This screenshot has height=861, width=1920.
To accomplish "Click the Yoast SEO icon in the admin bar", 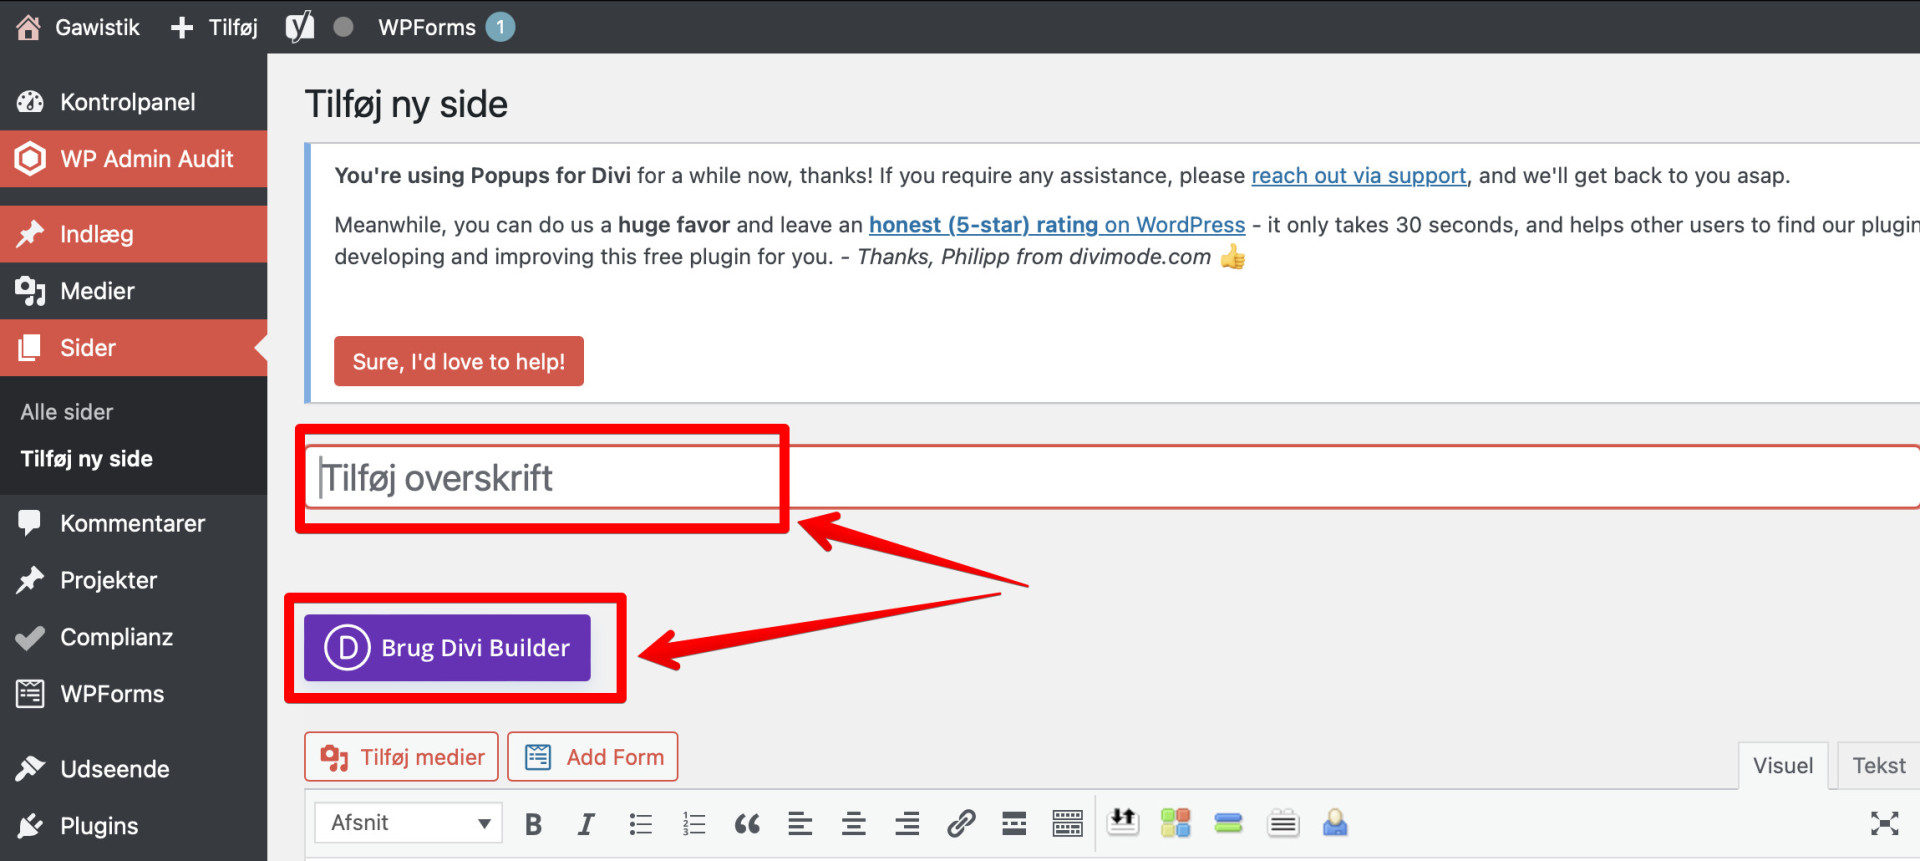I will pos(300,27).
